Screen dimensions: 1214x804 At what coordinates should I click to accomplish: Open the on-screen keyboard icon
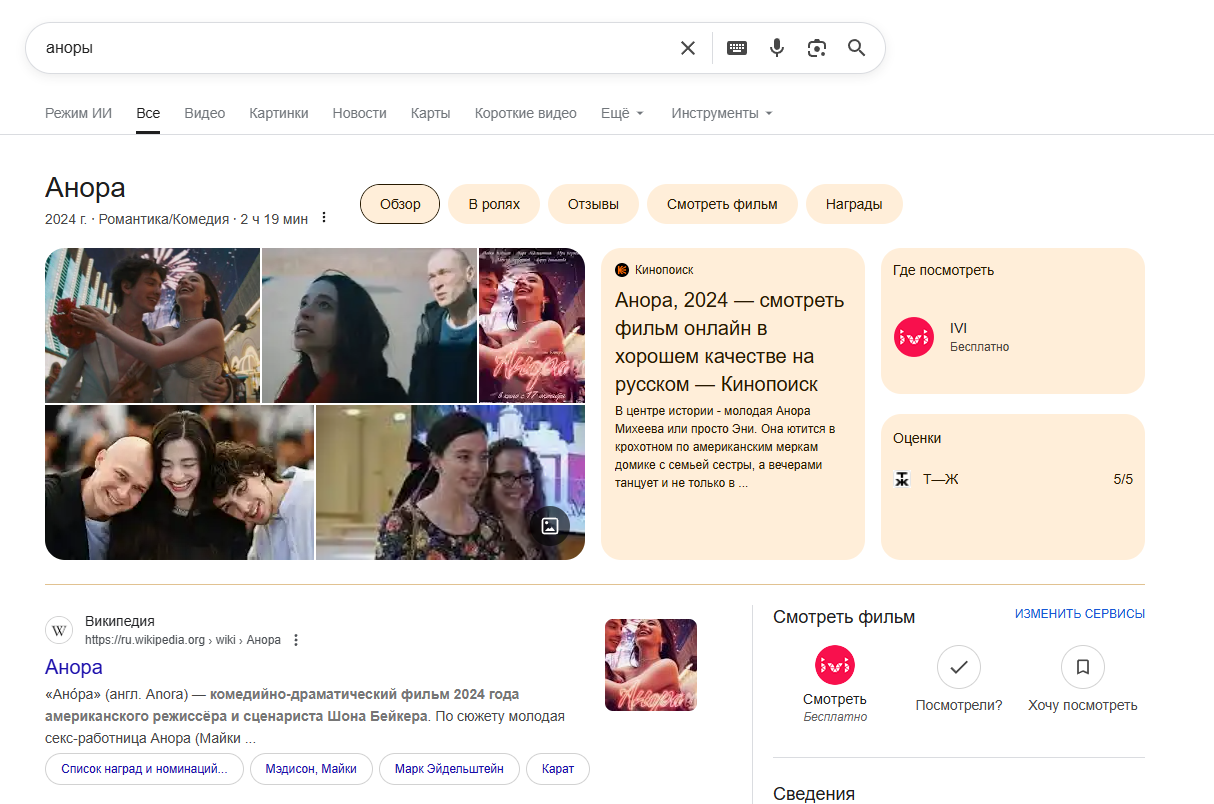pos(737,48)
